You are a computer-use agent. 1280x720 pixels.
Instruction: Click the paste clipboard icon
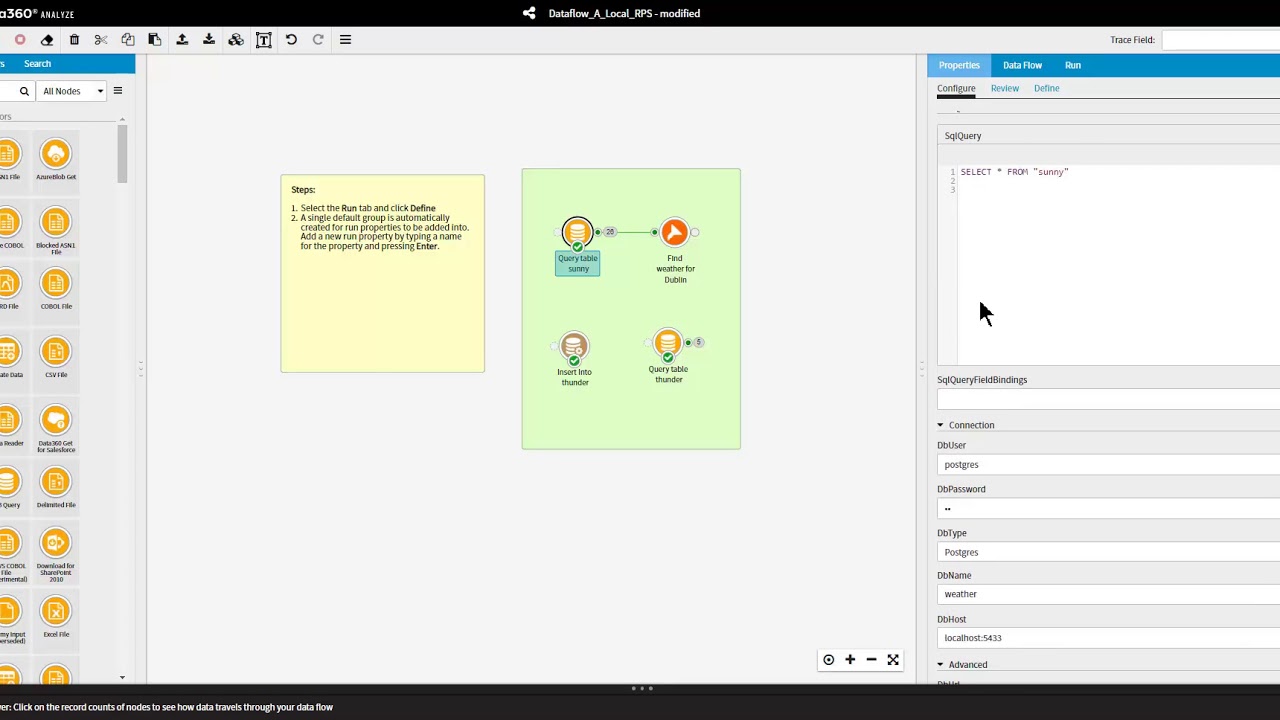pos(155,40)
